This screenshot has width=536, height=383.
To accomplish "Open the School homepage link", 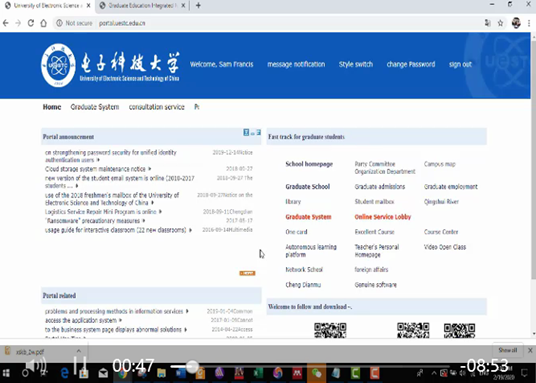I will point(309,164).
